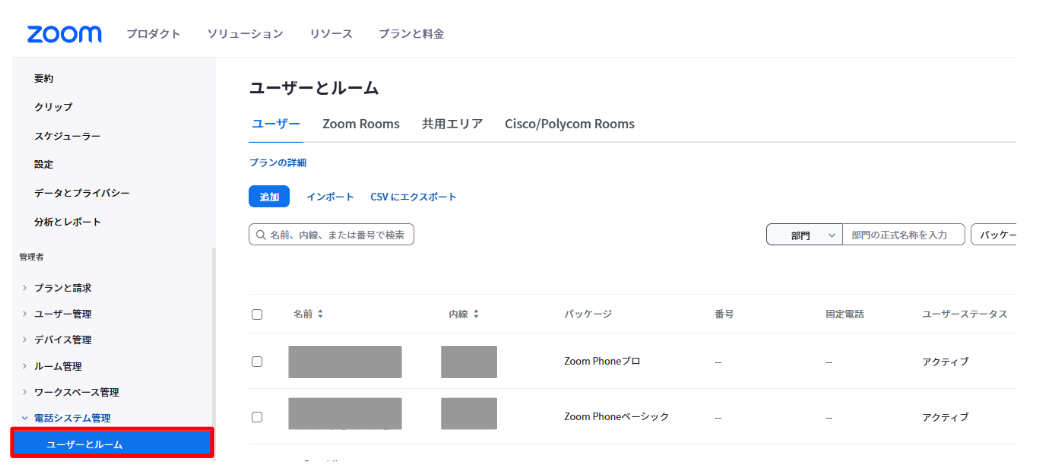Open the プロダクト top menu

coord(154,34)
